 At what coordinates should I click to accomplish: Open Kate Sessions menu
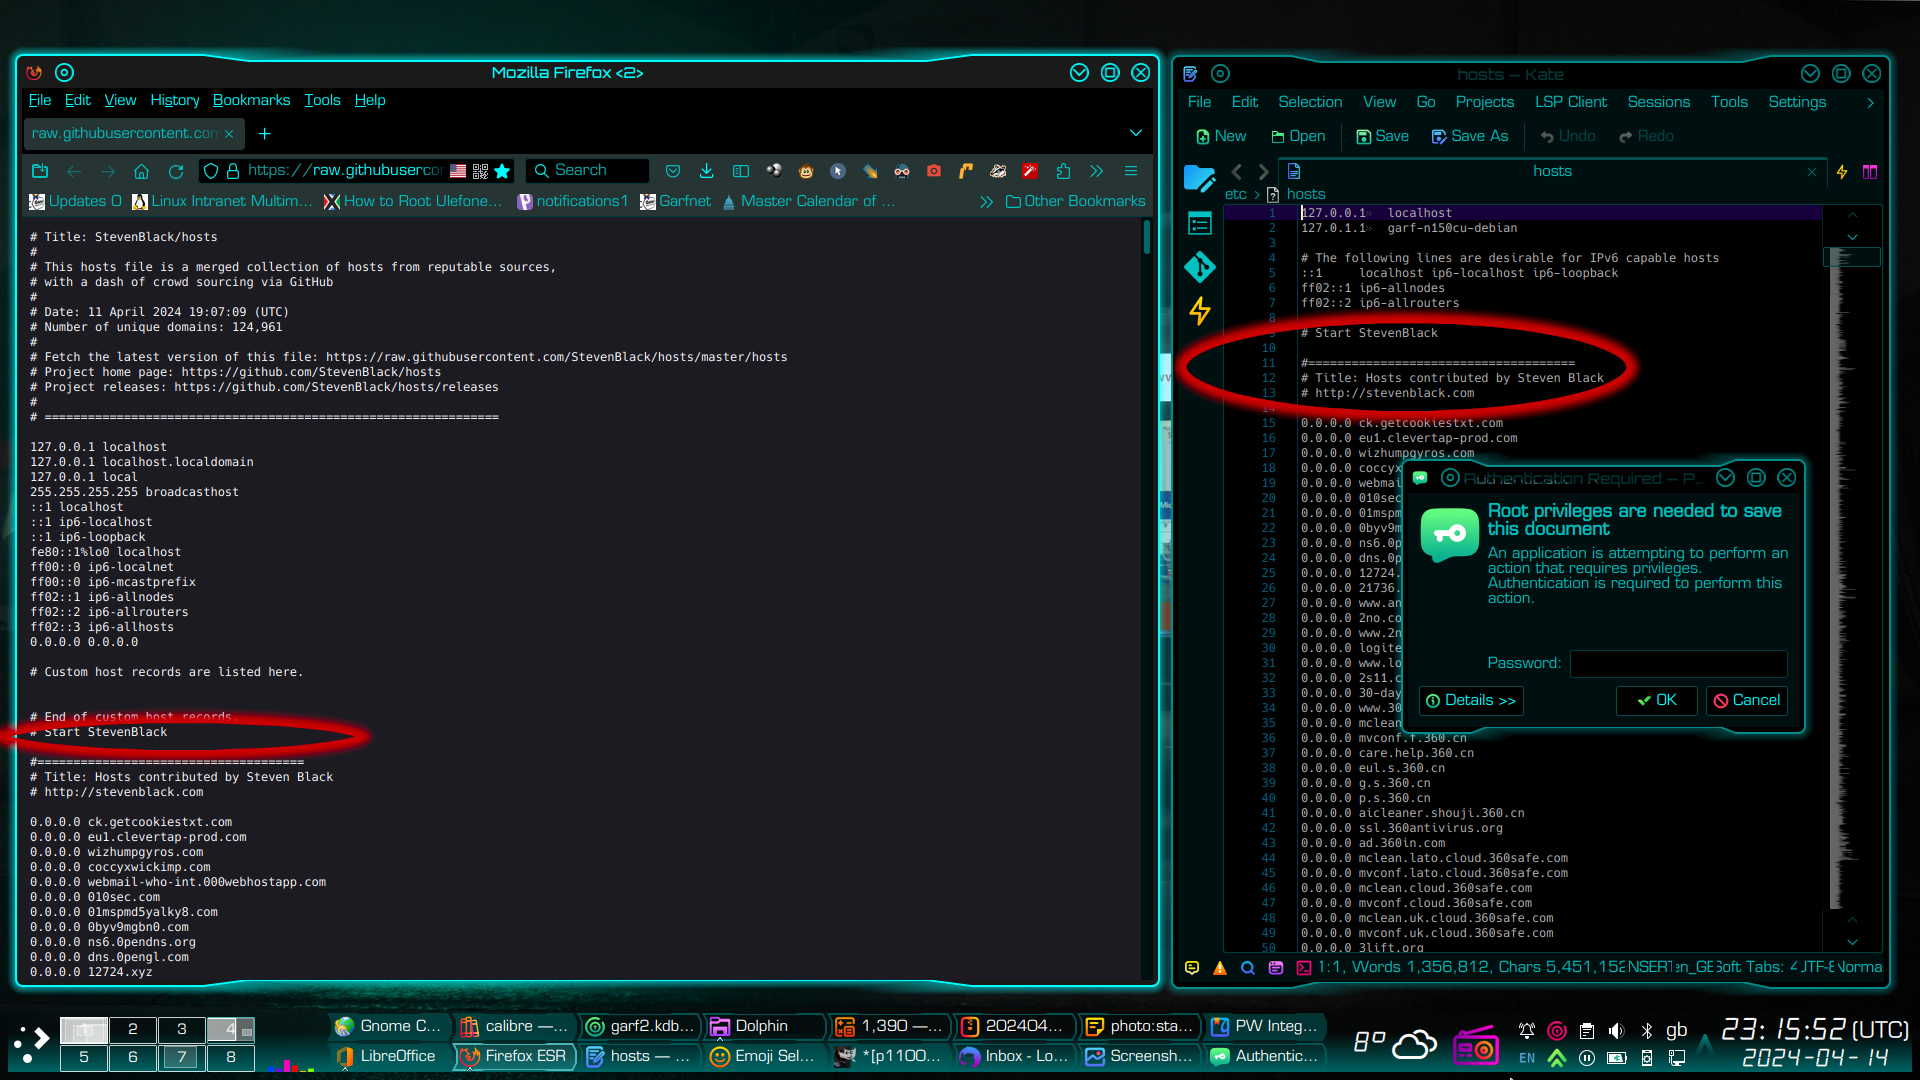[1658, 102]
